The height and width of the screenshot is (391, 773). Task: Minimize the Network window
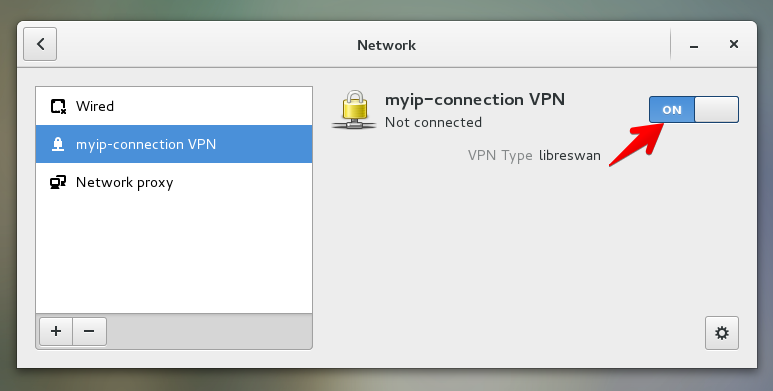tap(694, 46)
